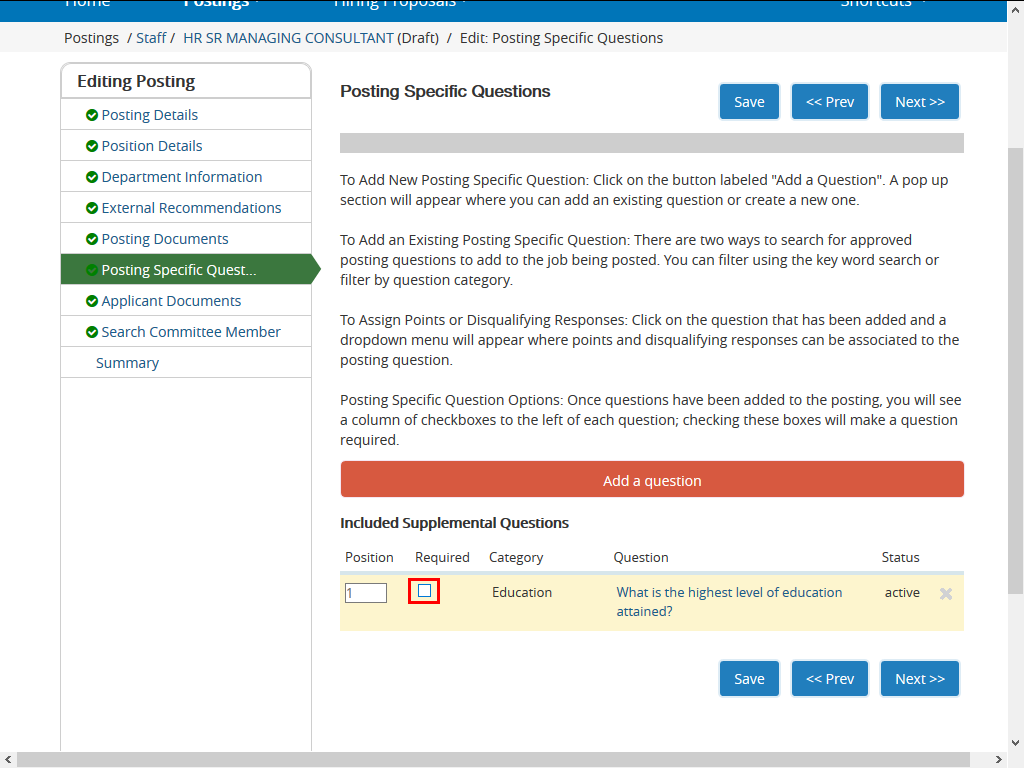Expand the Hiring Proposals menu

(399, 4)
